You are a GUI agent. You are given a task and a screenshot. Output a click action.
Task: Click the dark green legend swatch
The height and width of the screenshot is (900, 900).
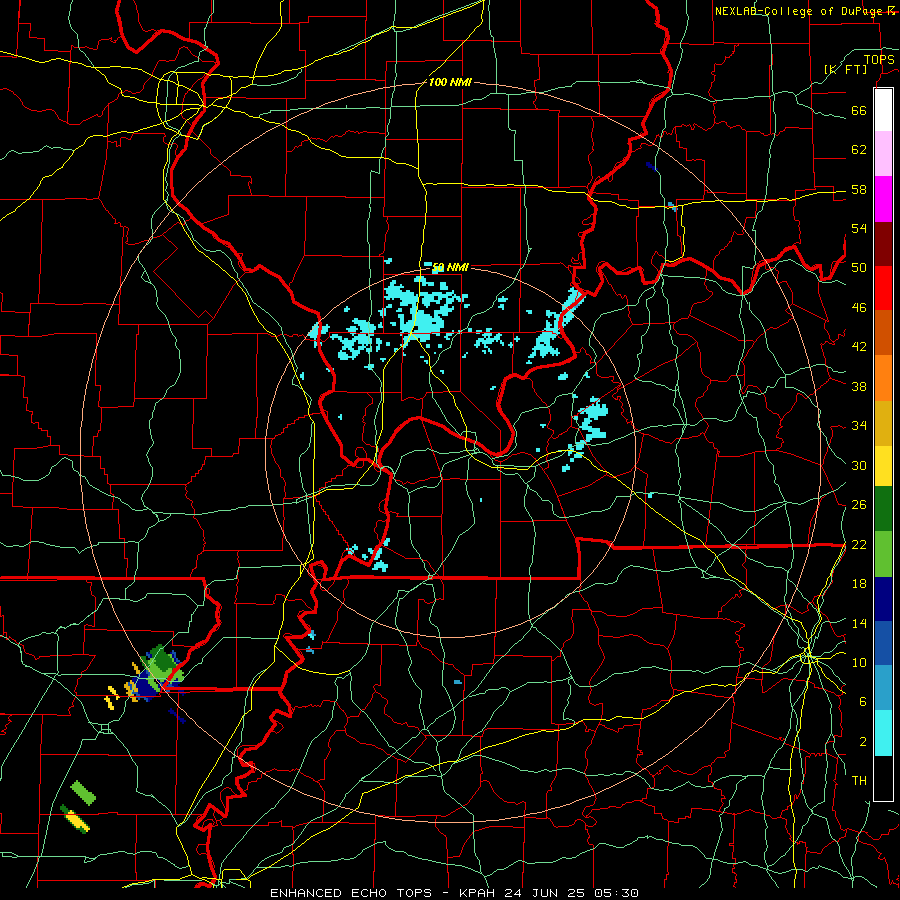tap(883, 509)
